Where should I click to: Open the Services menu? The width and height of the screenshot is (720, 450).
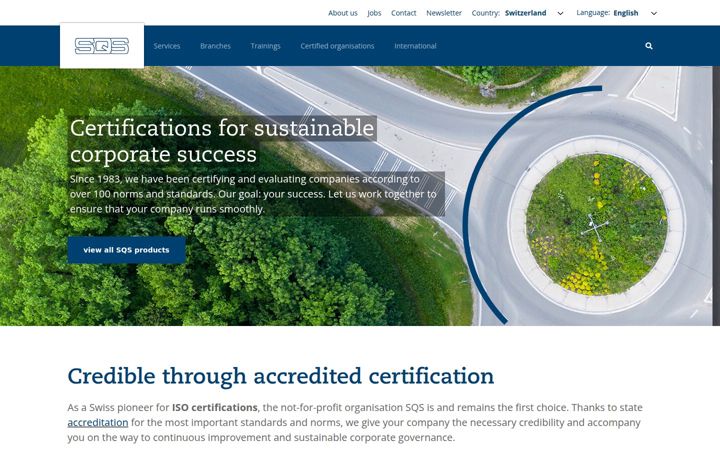tap(167, 46)
